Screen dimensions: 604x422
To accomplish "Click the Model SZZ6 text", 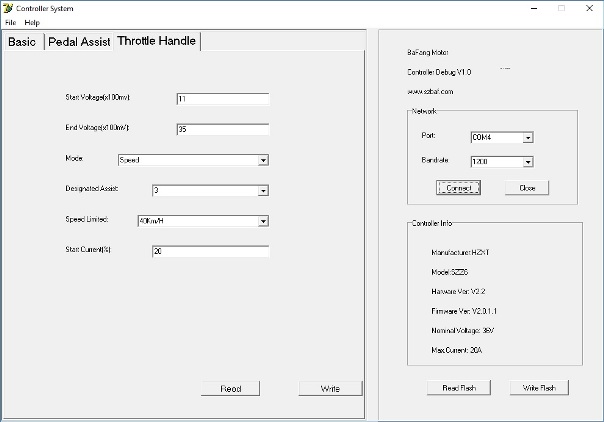I will point(450,272).
